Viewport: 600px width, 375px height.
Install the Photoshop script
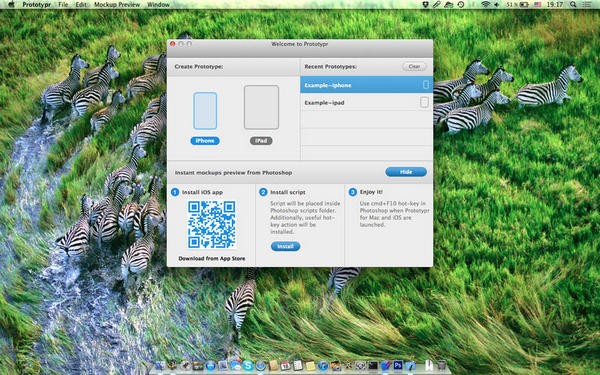(285, 246)
